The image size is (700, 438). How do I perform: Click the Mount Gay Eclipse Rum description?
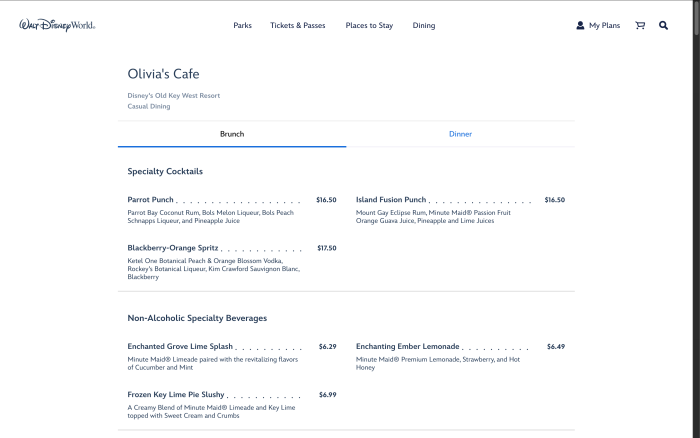coord(433,217)
